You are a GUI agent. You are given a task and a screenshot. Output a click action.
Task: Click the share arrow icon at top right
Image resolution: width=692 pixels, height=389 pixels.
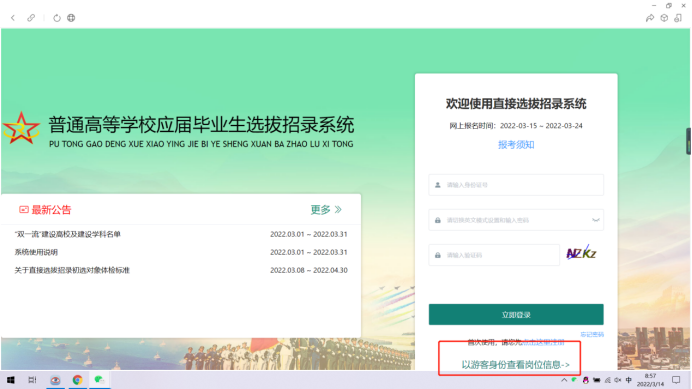pos(650,18)
